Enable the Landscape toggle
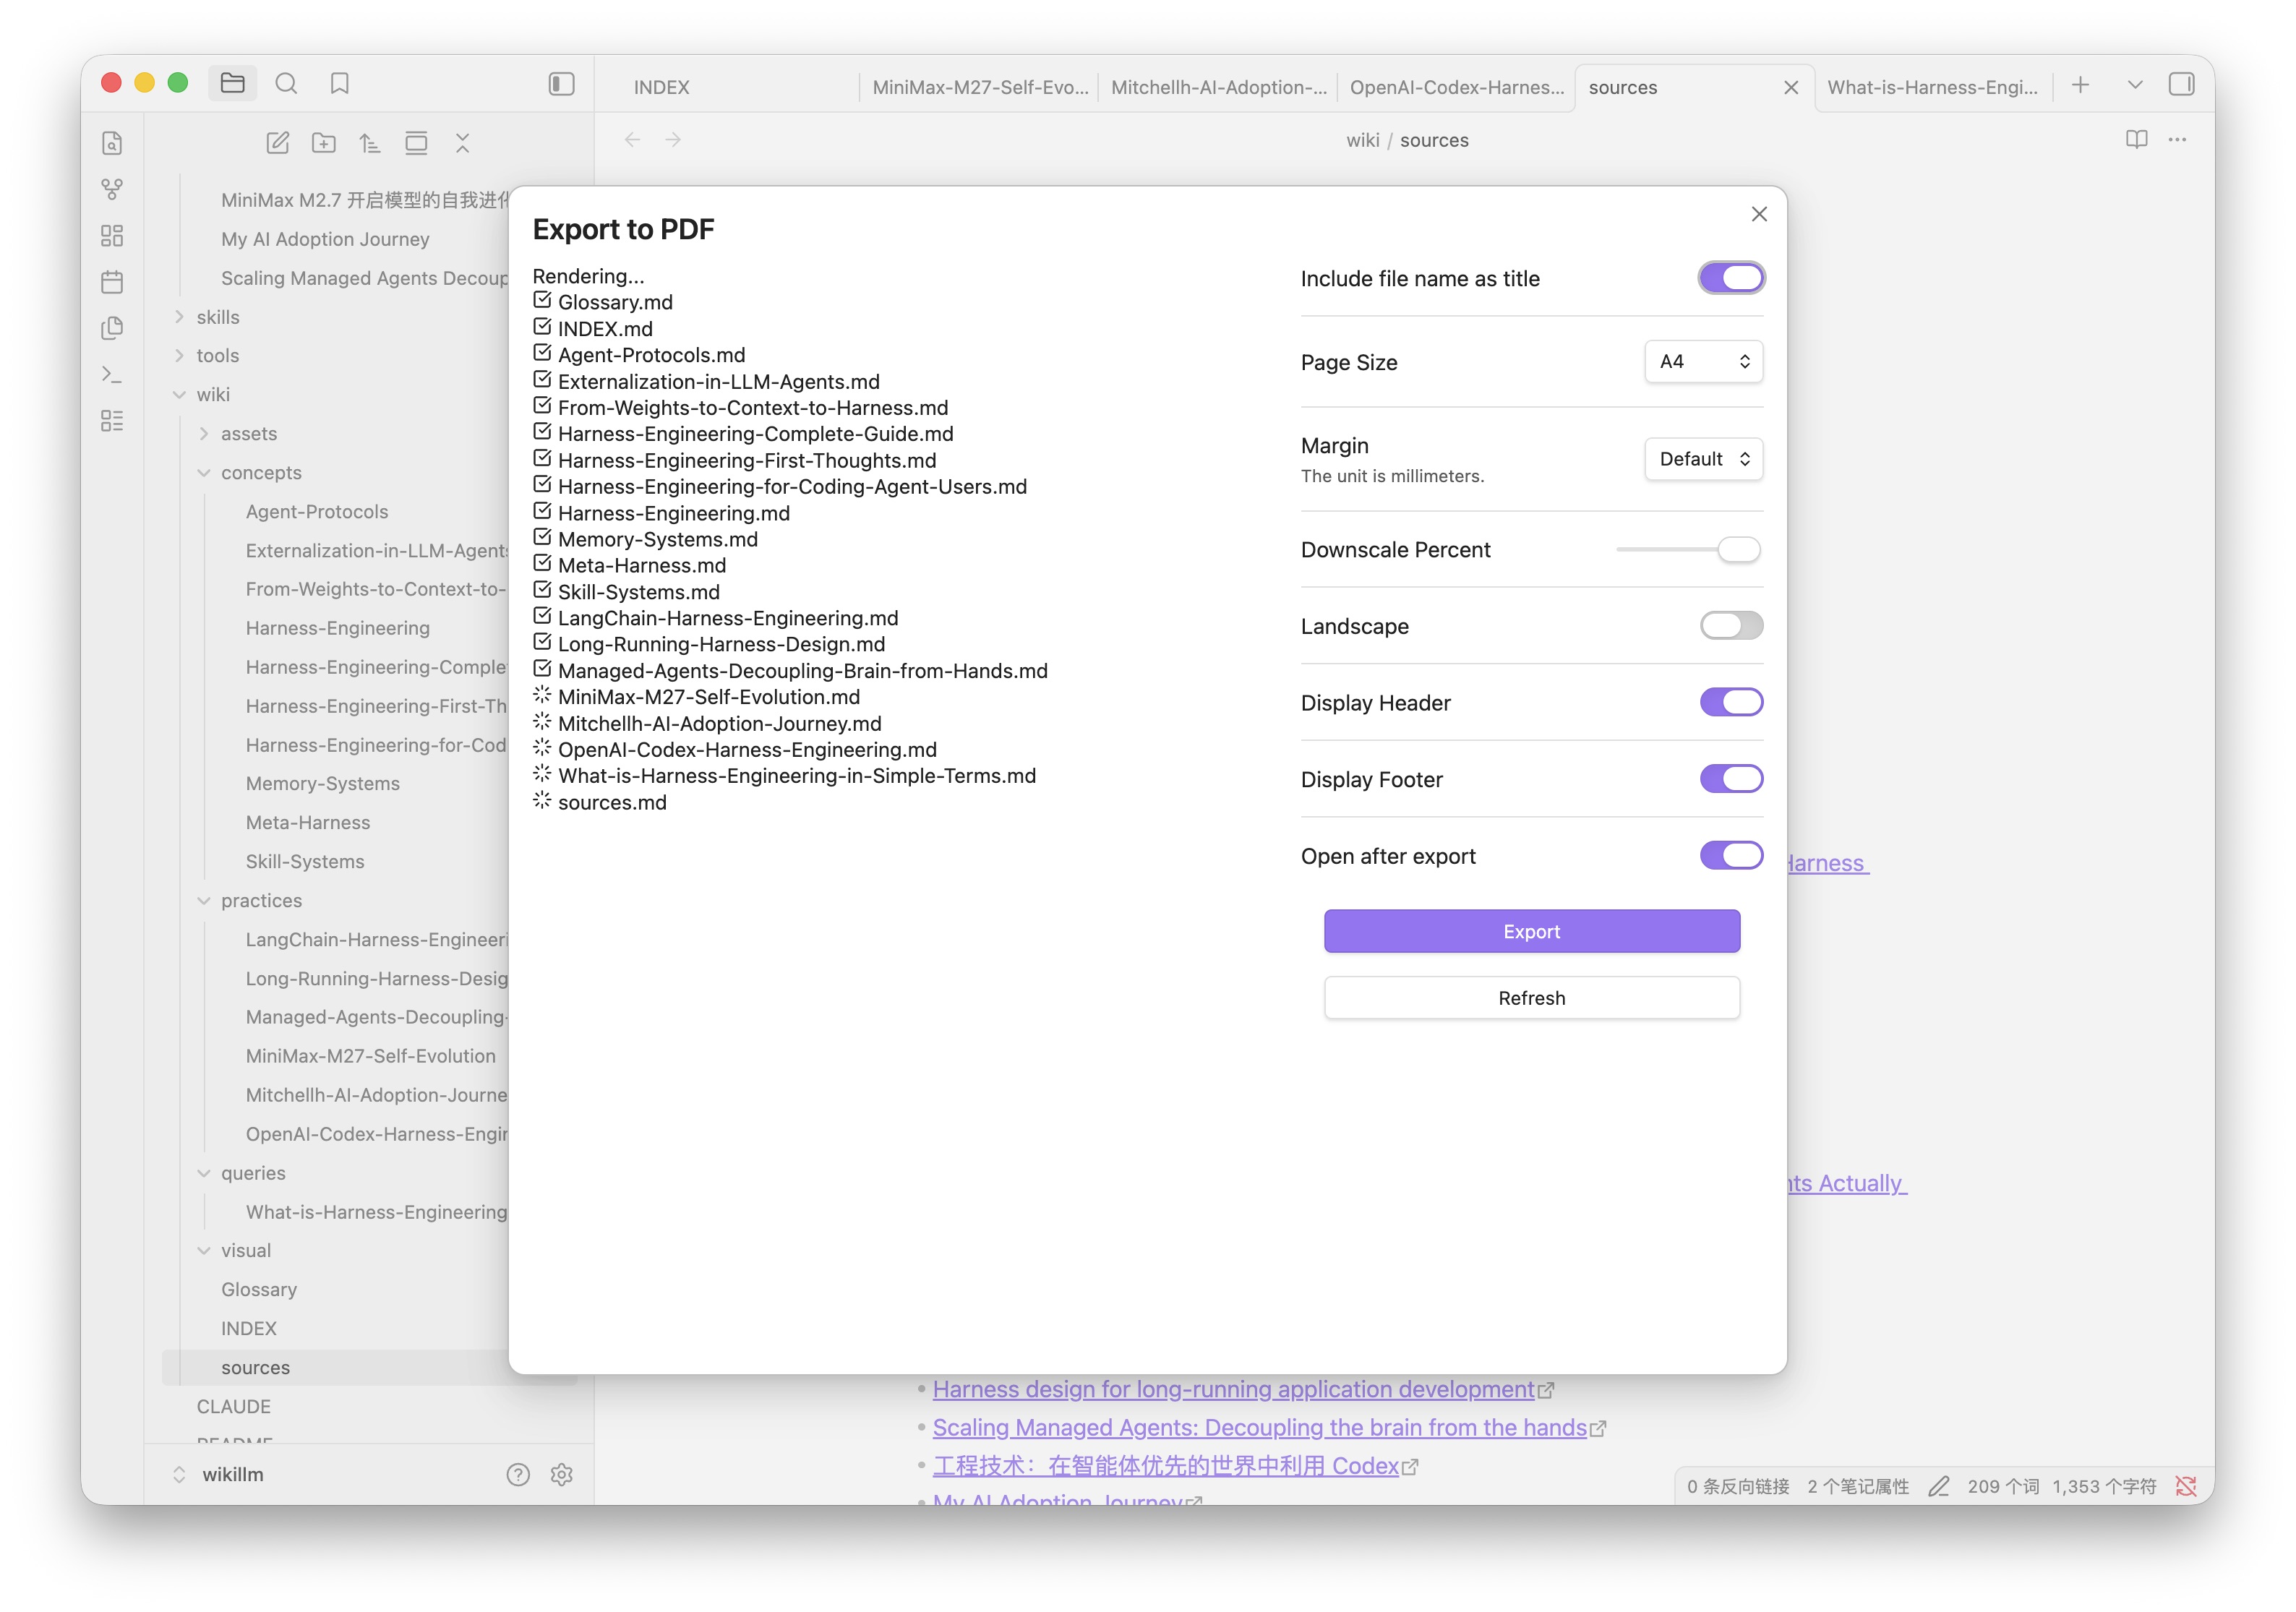 1731,626
